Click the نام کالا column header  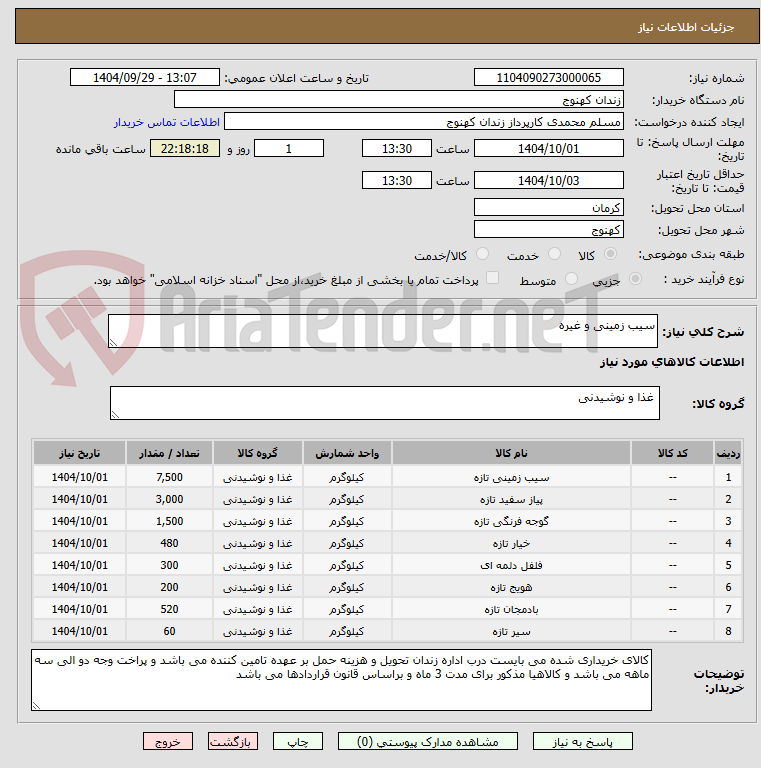[511, 453]
